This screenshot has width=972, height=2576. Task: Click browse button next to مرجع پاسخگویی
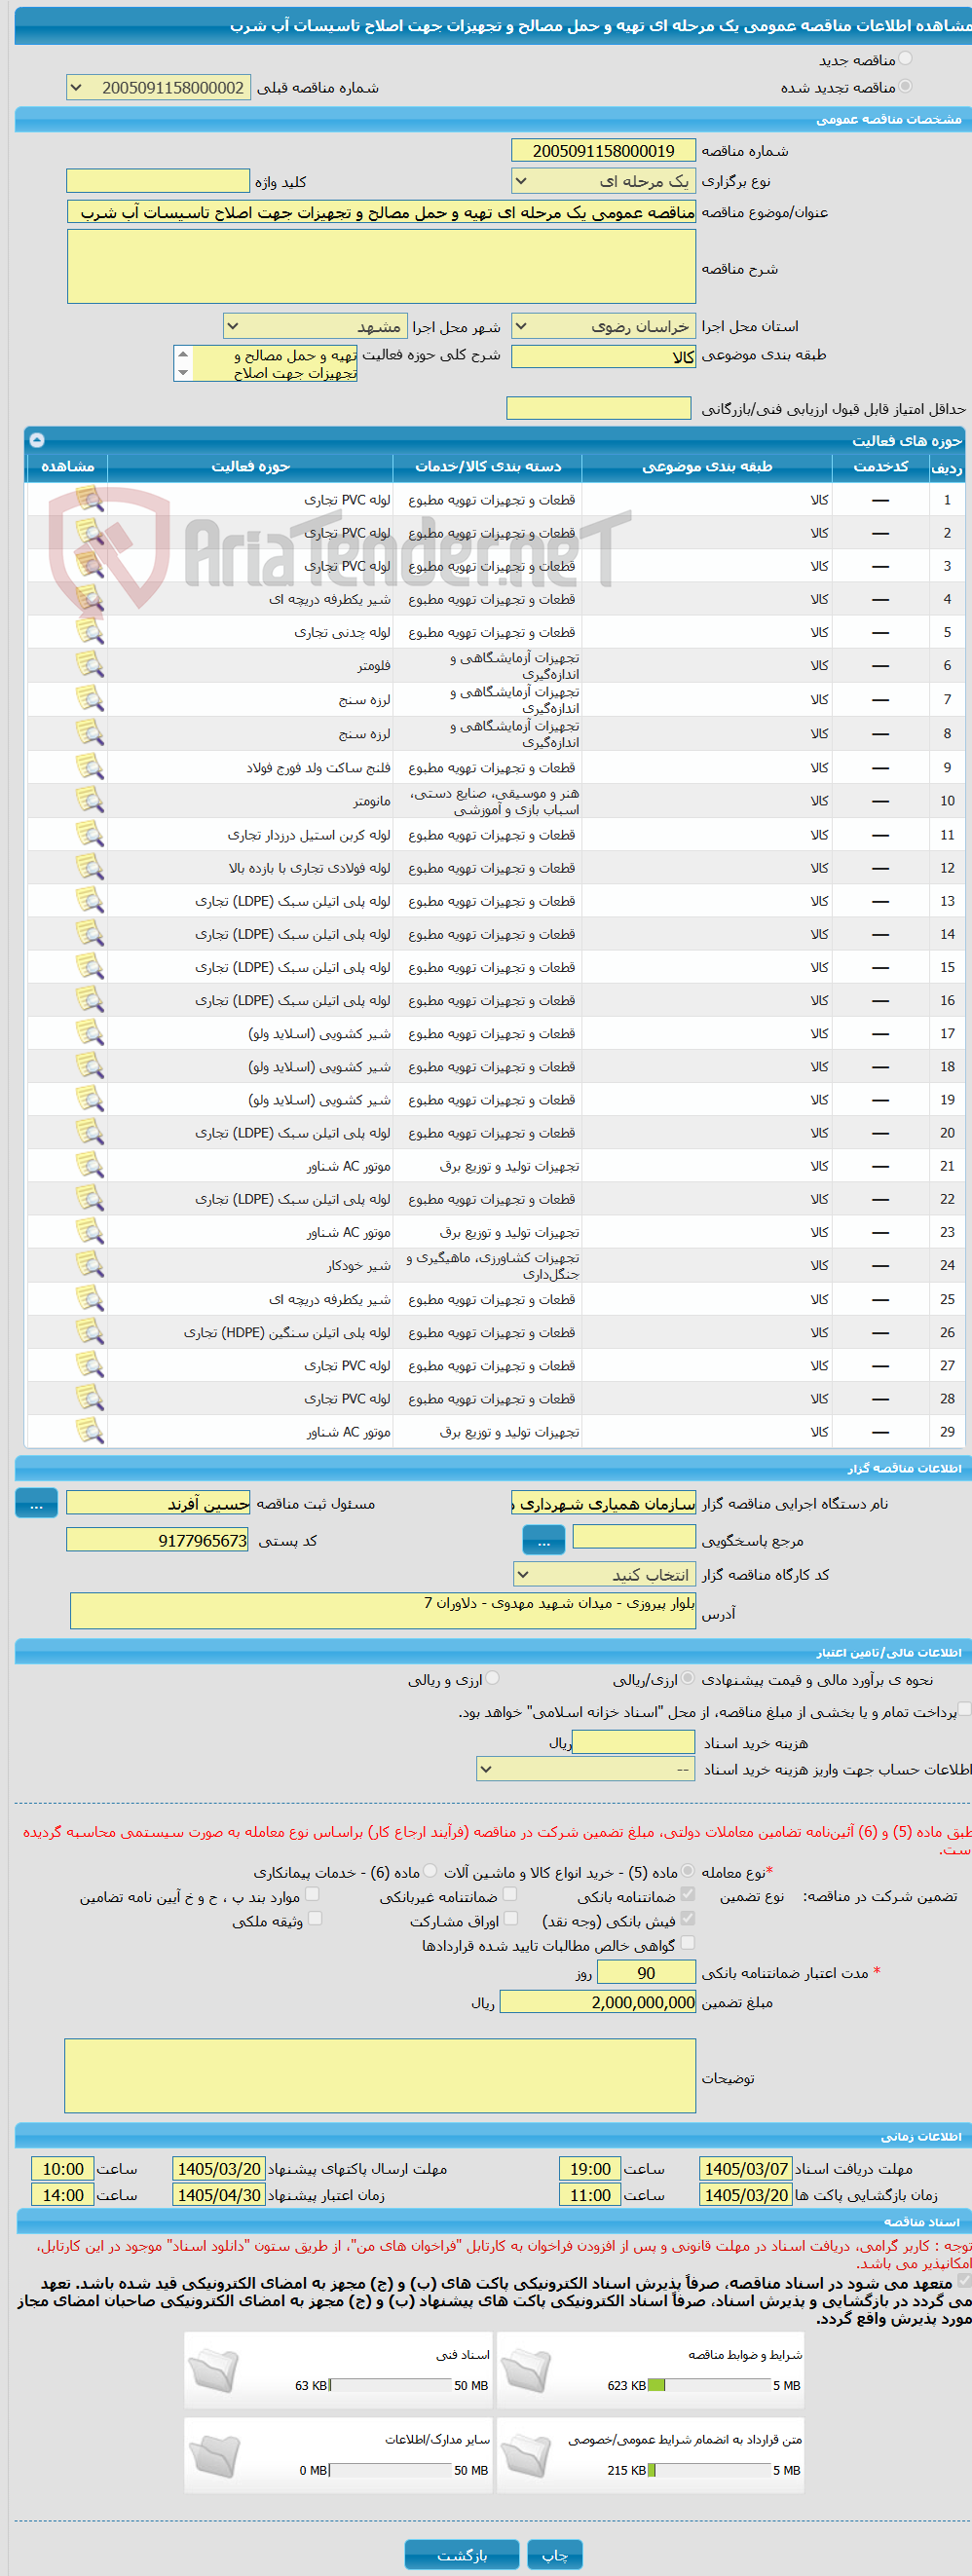click(x=544, y=1540)
